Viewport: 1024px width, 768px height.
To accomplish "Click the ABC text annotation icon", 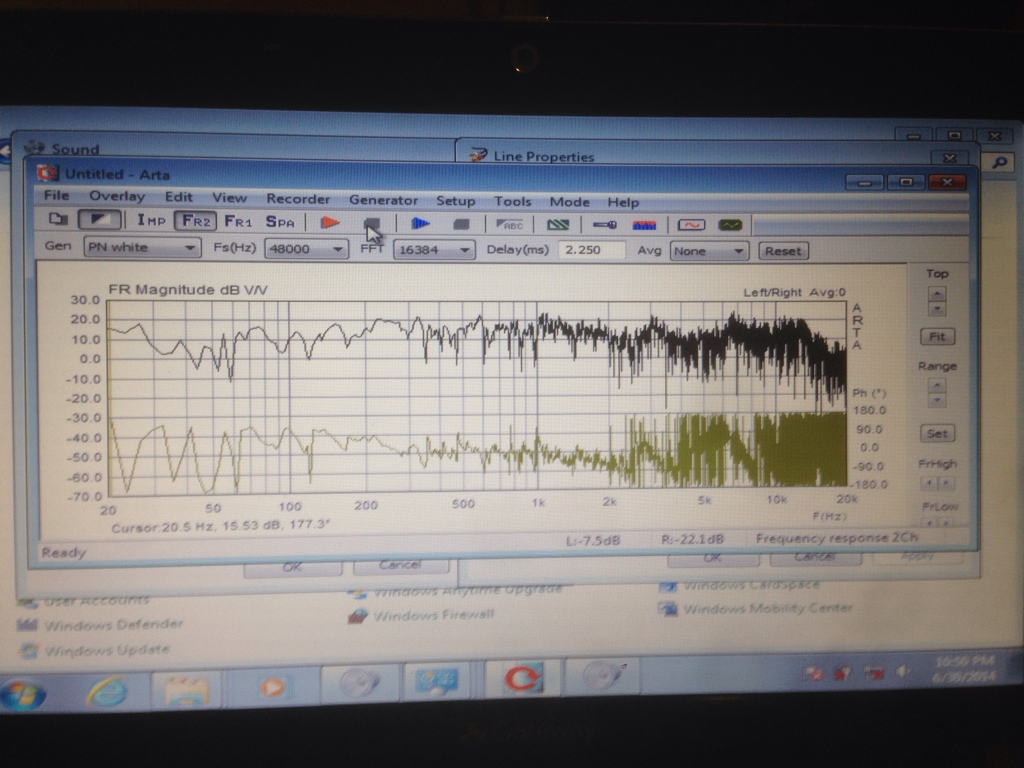I will click(x=510, y=225).
